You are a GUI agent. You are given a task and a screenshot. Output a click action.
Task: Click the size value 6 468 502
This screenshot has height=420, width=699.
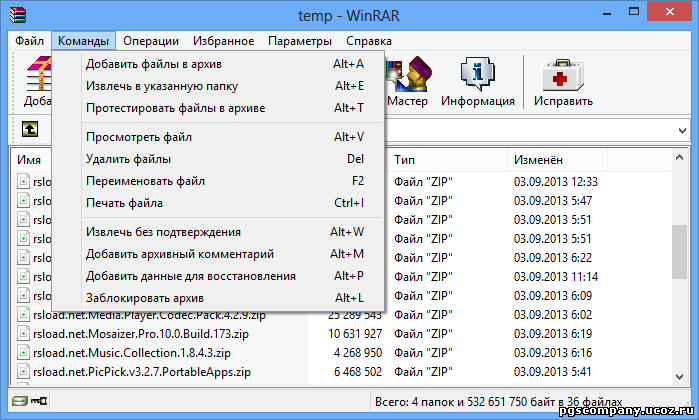pos(358,372)
